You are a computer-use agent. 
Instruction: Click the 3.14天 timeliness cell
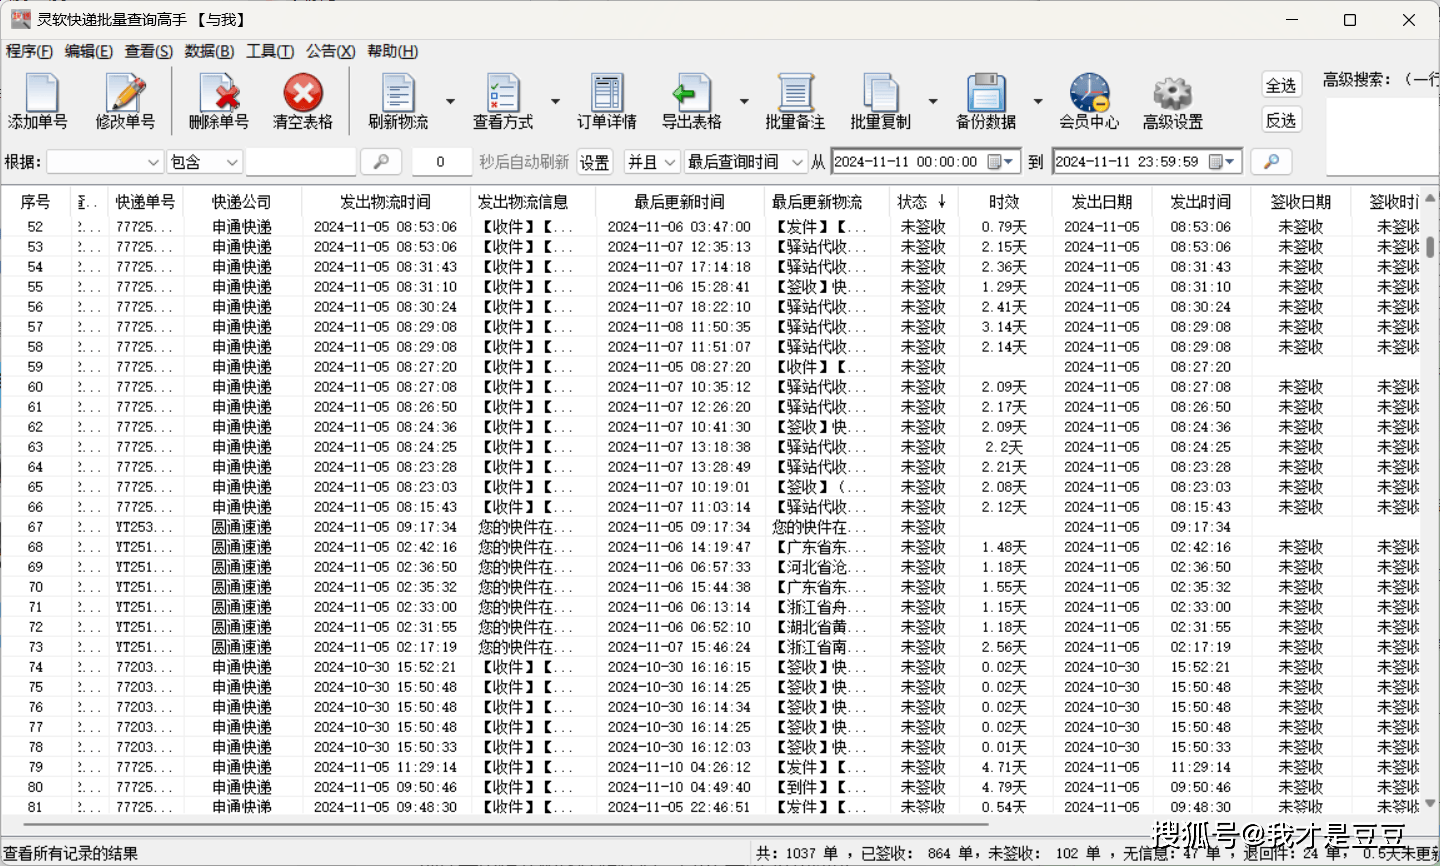(x=1004, y=327)
